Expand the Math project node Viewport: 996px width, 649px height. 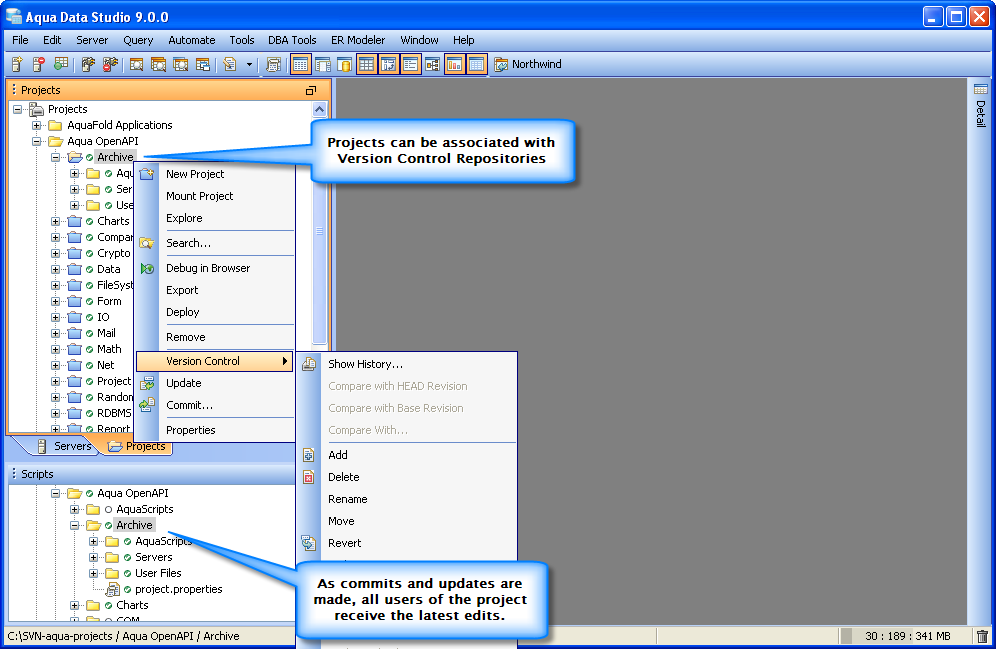[x=55, y=349]
